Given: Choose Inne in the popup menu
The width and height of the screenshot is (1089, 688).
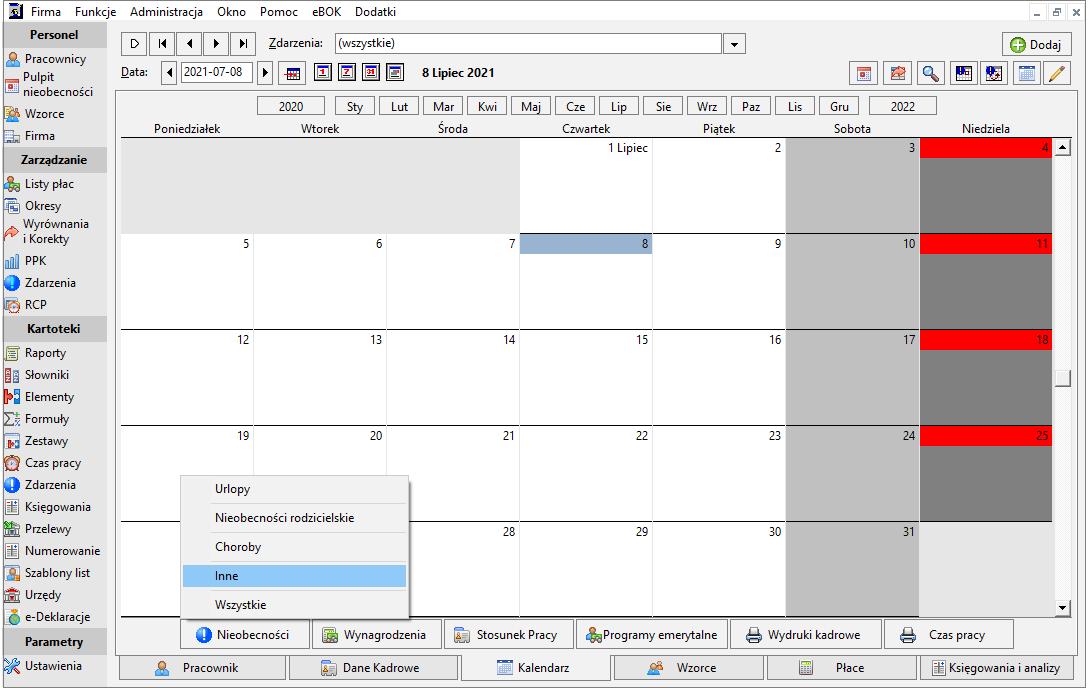Looking at the screenshot, I should point(294,576).
